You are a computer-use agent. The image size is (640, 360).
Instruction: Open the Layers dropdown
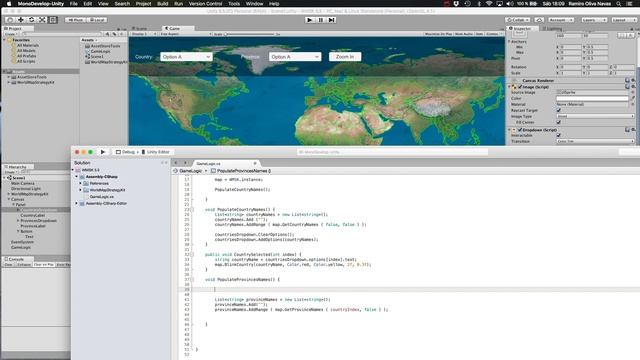point(594,20)
